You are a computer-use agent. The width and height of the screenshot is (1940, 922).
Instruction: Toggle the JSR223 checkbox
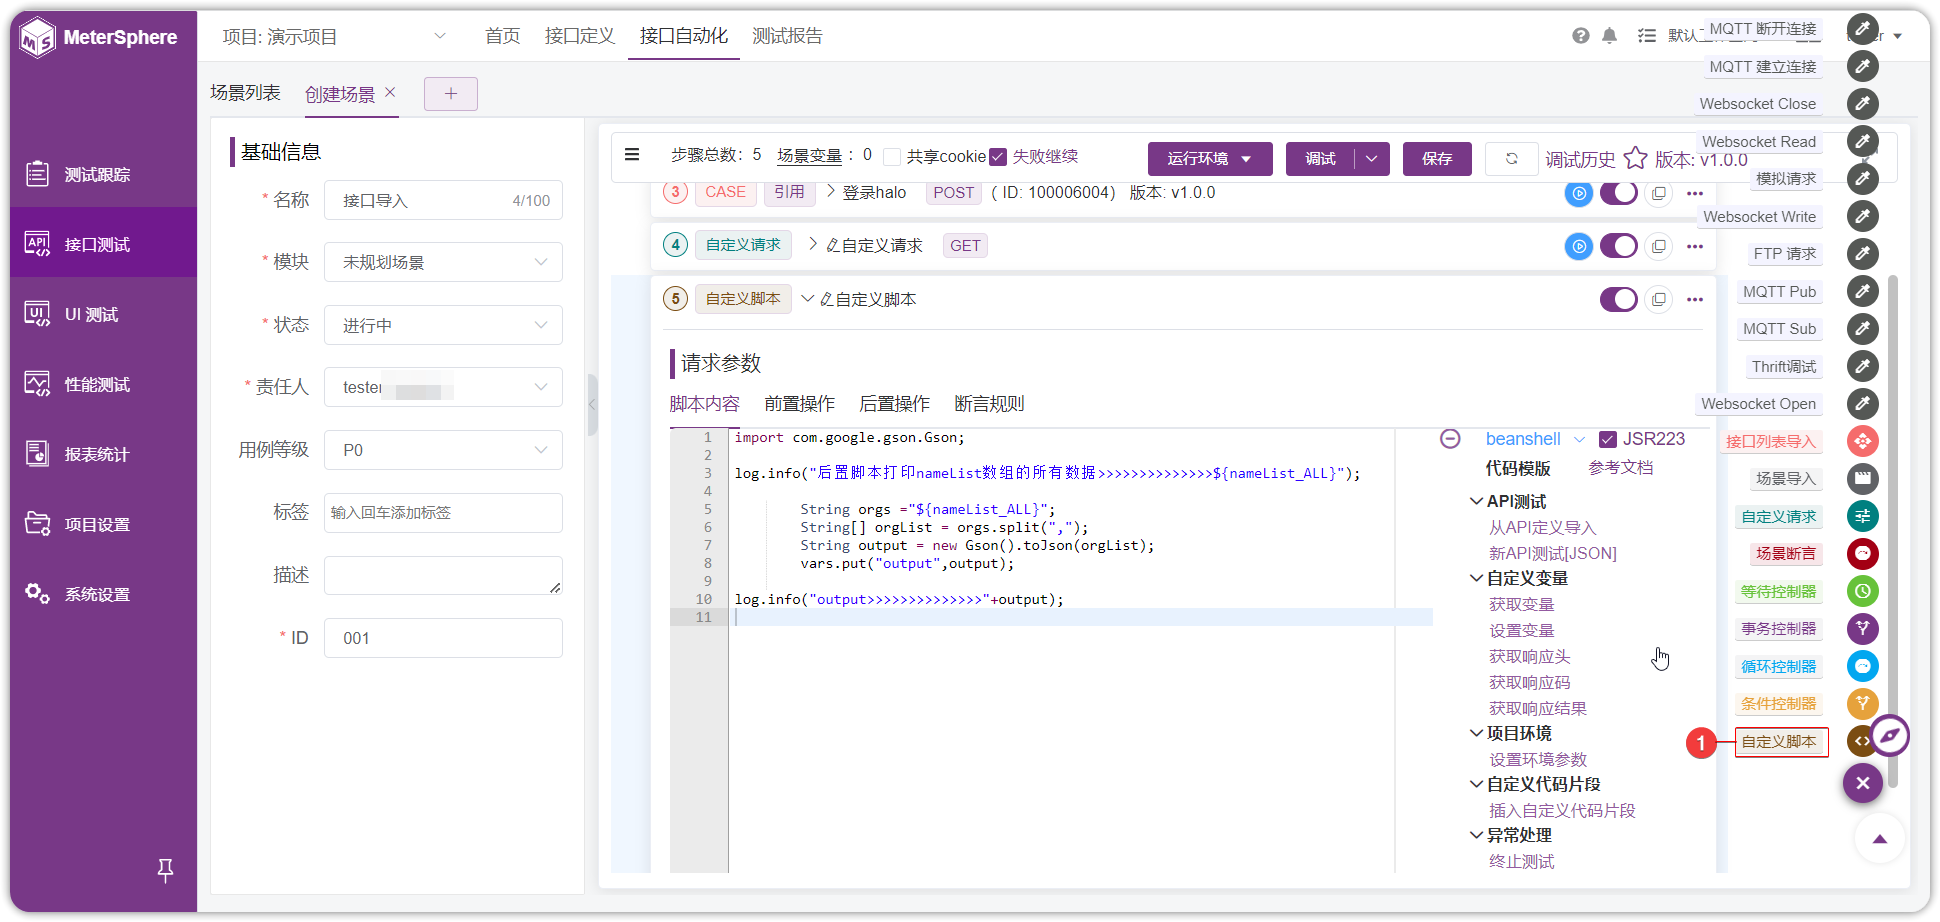click(1607, 439)
